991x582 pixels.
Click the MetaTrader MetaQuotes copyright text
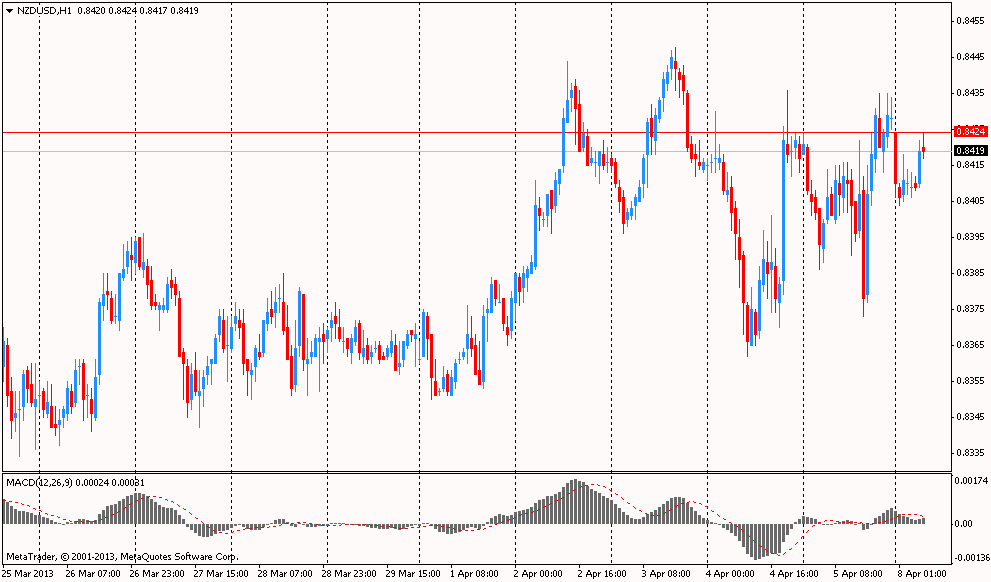coord(122,557)
